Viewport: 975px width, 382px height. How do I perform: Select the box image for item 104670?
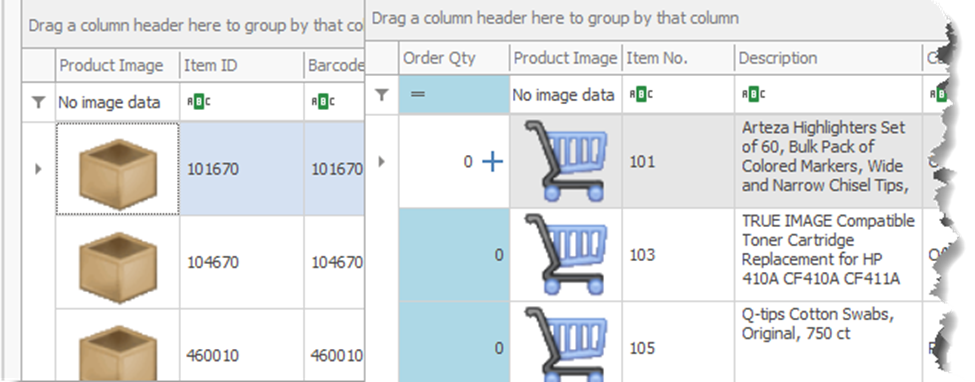pyautogui.click(x=118, y=262)
